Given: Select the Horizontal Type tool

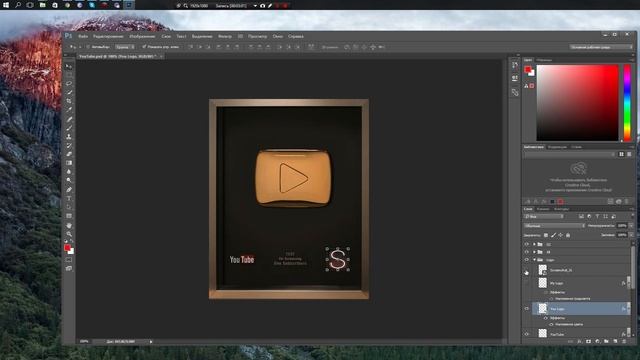Looking at the screenshot, I should click(69, 198).
